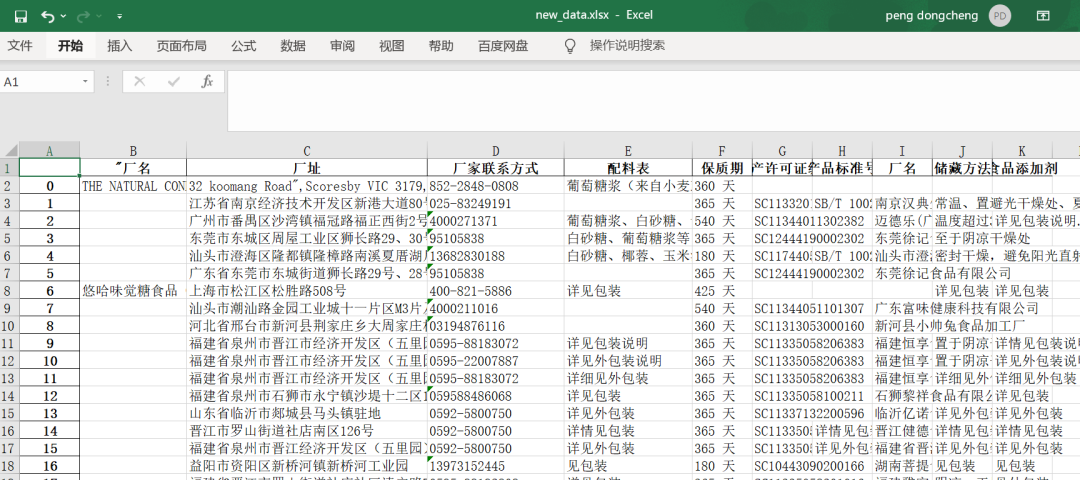Image resolution: width=1080 pixels, height=480 pixels.
Task: Click the redo arrow icon
Action: 83,15
